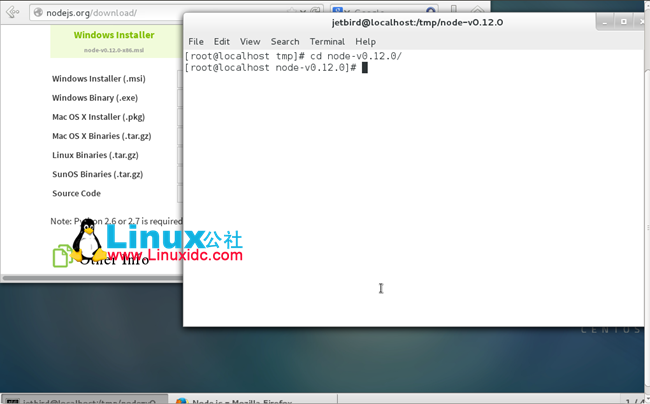This screenshot has height=404, width=650.
Task: Click the Firefox back arrow button
Action: pyautogui.click(x=12, y=12)
